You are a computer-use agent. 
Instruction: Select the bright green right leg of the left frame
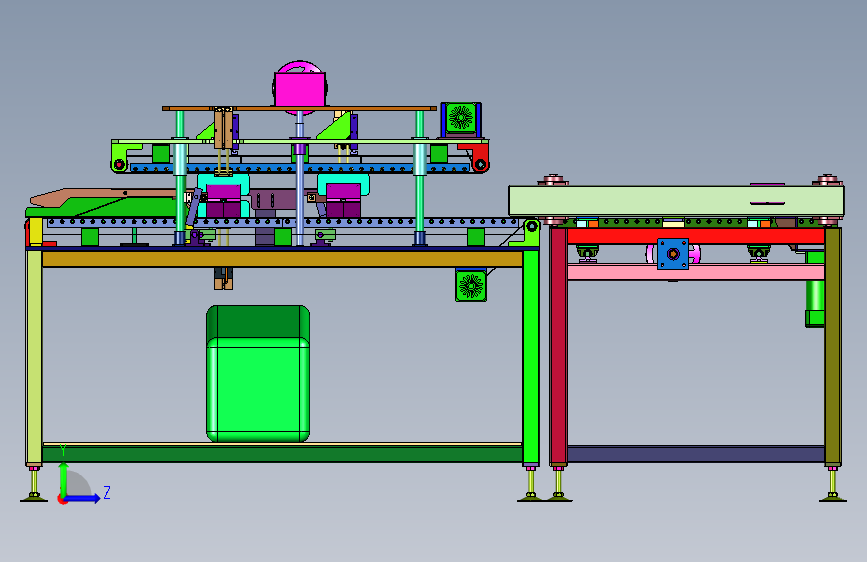[x=531, y=357]
